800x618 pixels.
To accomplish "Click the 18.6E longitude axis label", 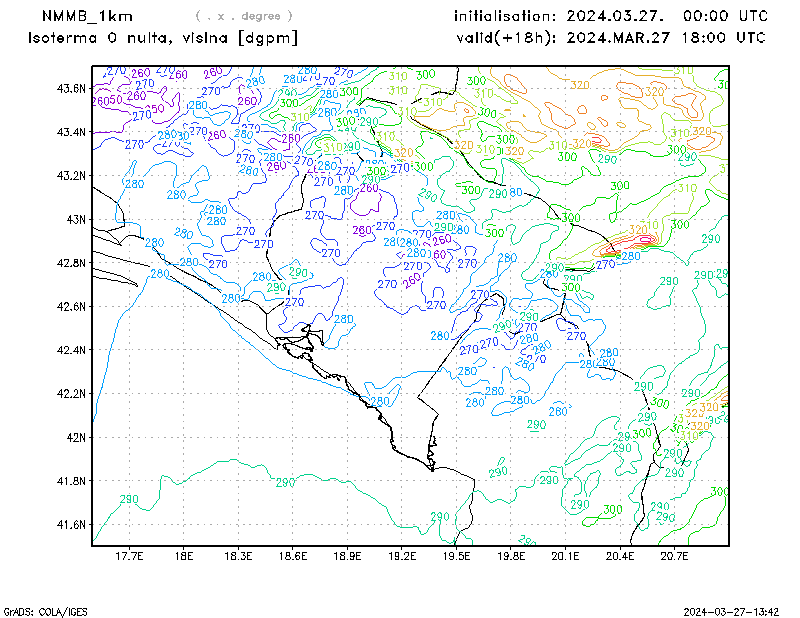I will (293, 556).
